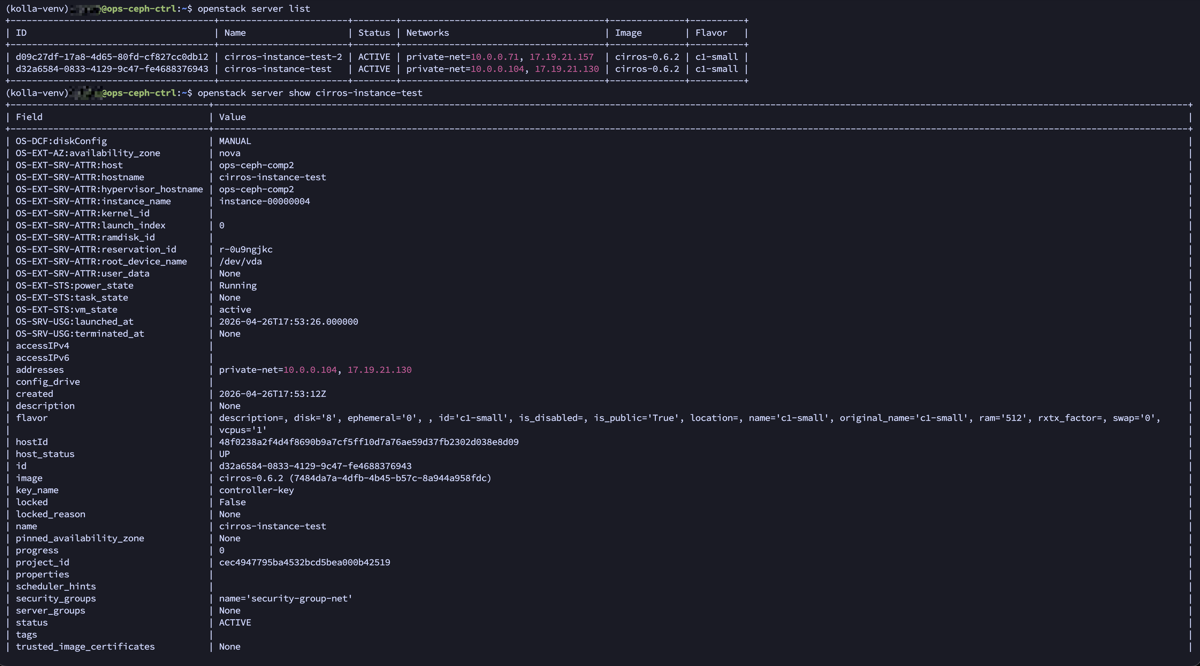This screenshot has height=666, width=1200.
Task: Click the locked_reason field name
Action: (x=51, y=513)
